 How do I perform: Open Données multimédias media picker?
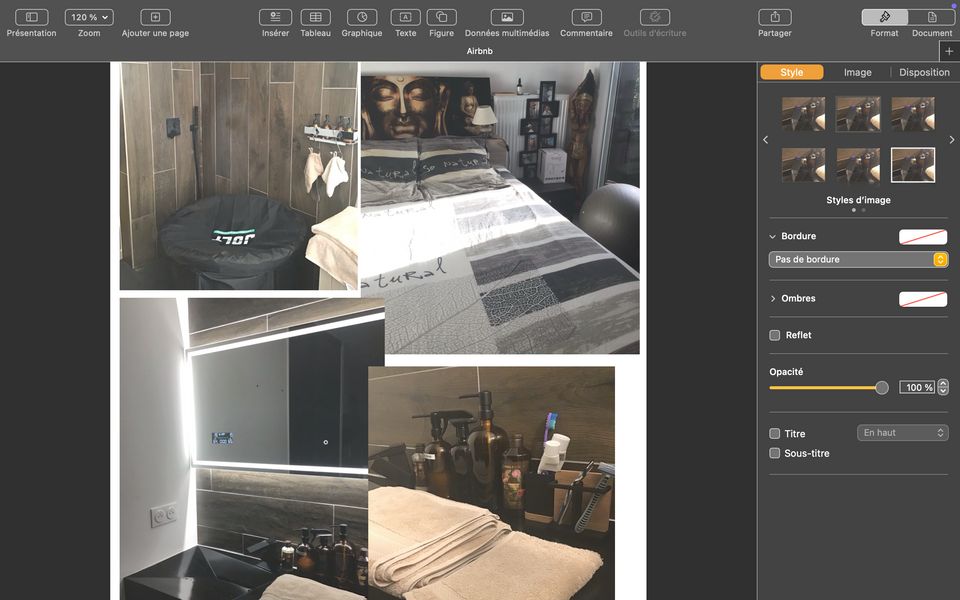click(507, 17)
